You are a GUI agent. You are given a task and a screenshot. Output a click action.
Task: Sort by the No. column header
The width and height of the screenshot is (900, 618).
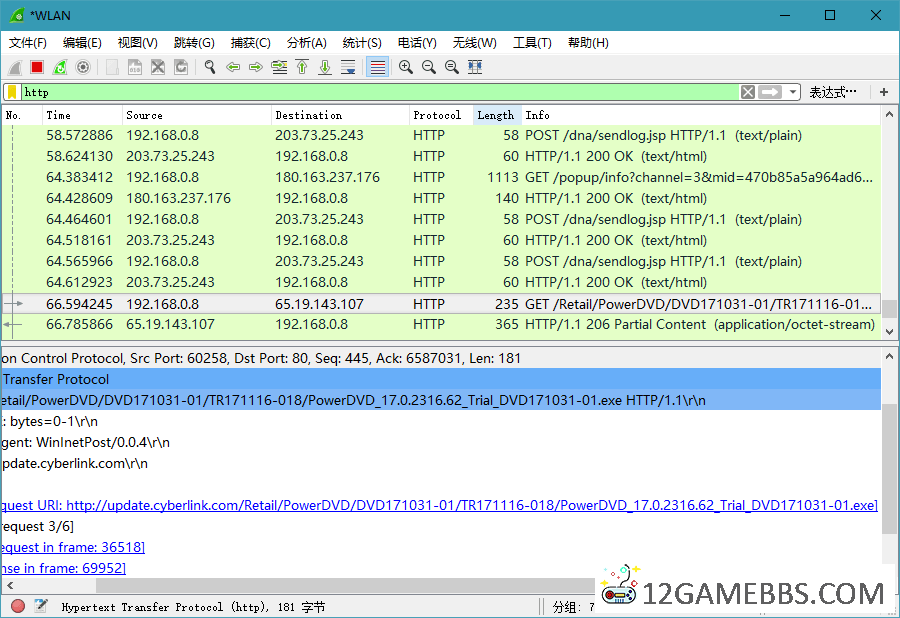point(22,115)
